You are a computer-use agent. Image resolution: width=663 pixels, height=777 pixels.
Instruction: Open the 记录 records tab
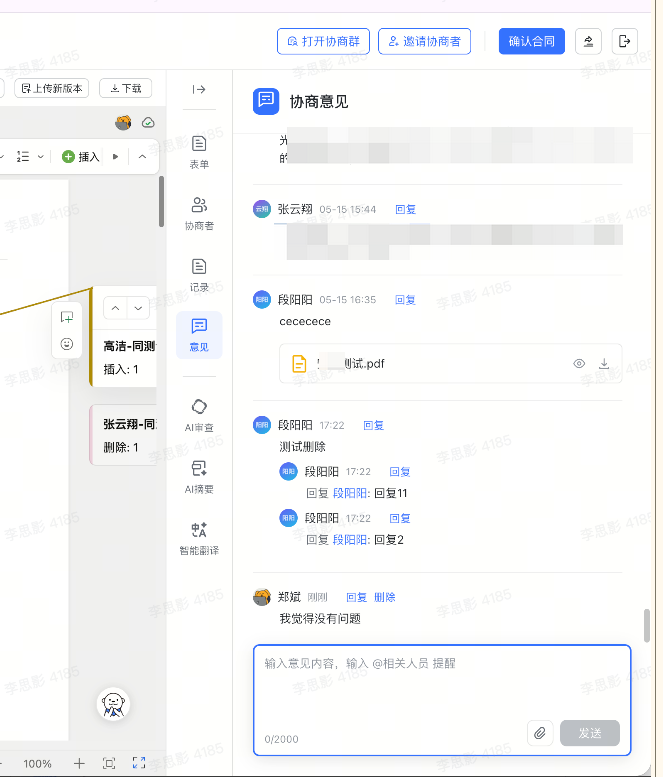click(199, 275)
